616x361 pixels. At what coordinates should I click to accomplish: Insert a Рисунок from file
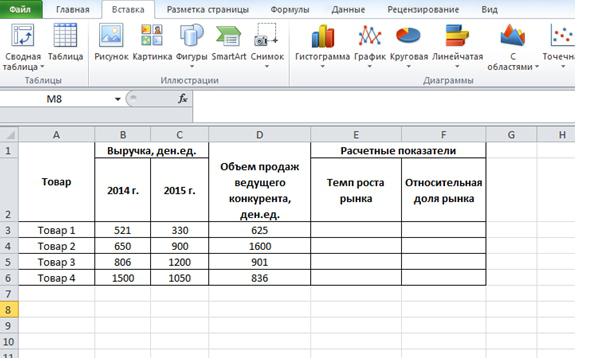[x=112, y=42]
